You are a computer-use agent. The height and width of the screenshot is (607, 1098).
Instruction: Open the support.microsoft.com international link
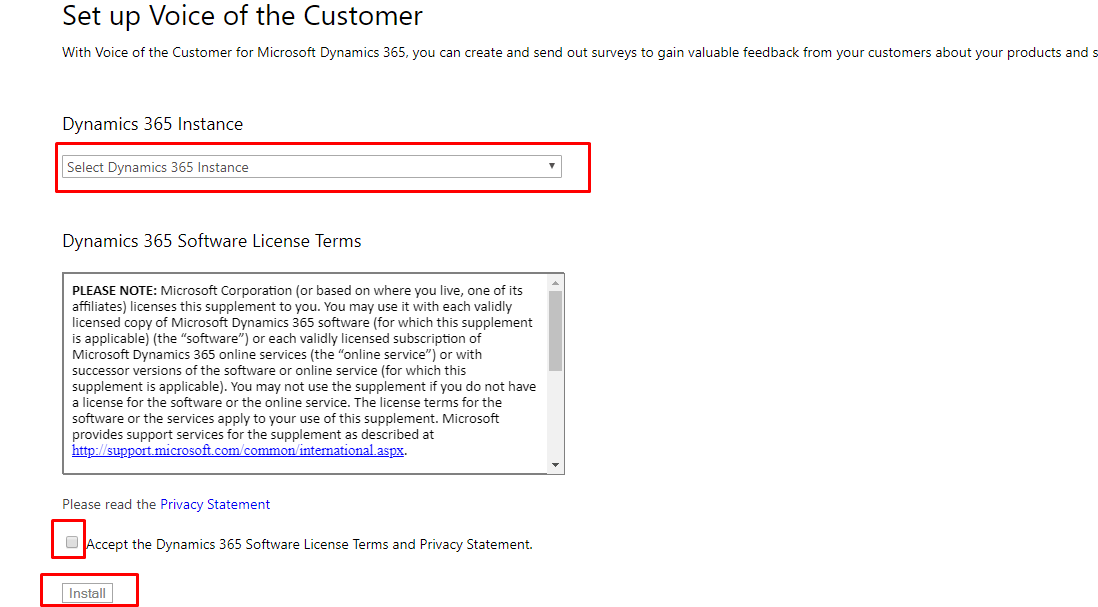[238, 450]
